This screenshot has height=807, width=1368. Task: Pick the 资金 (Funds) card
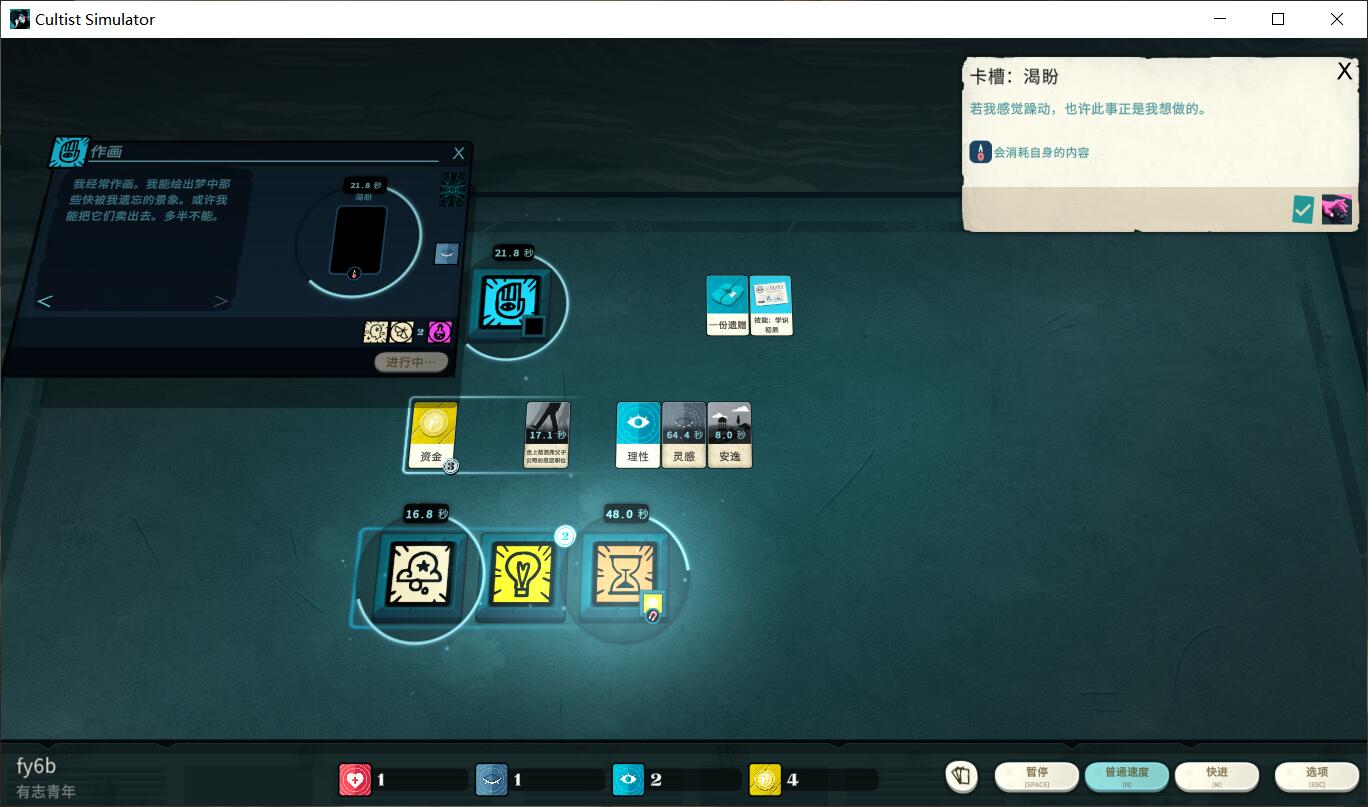point(433,435)
